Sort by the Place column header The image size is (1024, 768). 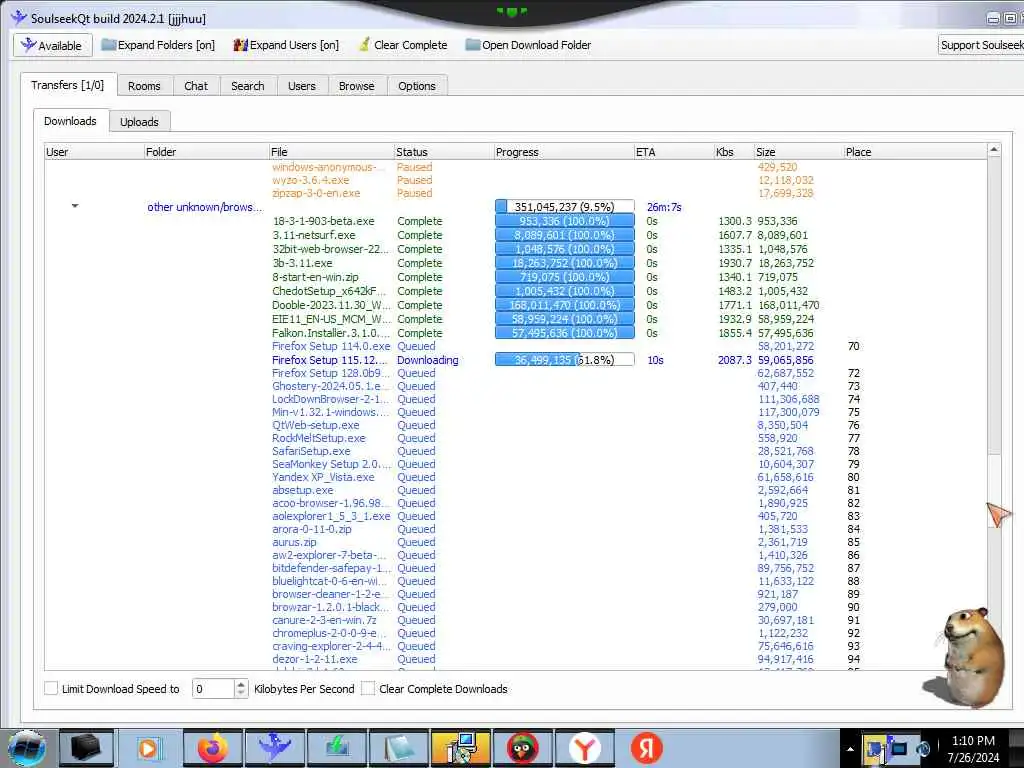click(x=915, y=152)
